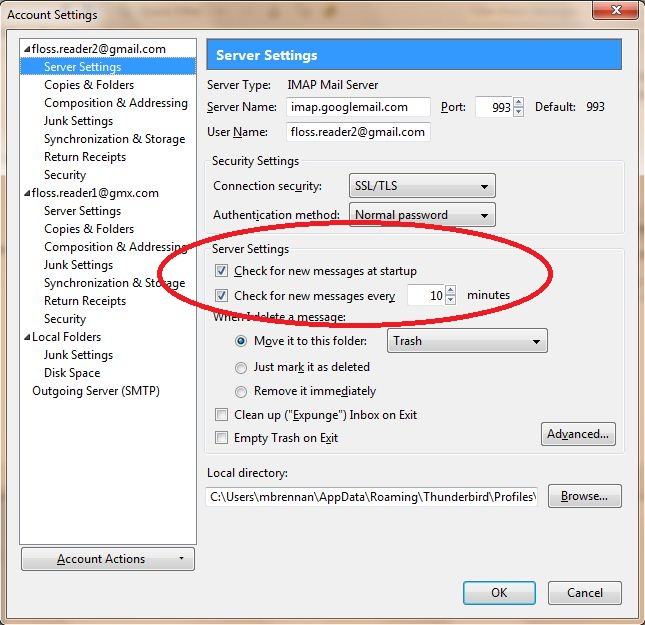Viewport: 645px width, 625px height.
Task: Enable Empty Trash on Exit
Action: click(x=221, y=438)
